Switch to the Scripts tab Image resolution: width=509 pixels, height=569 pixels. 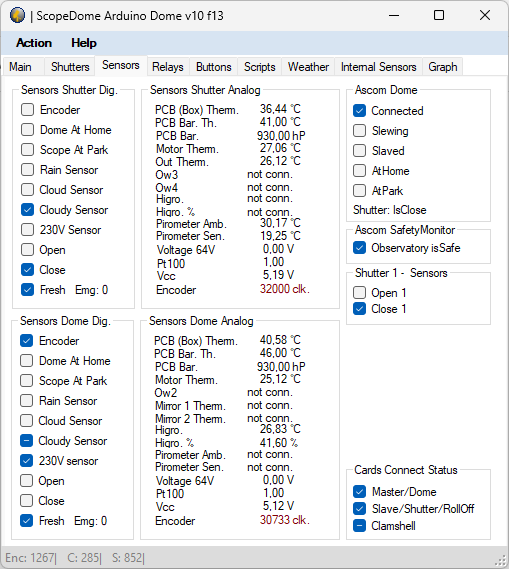(260, 67)
